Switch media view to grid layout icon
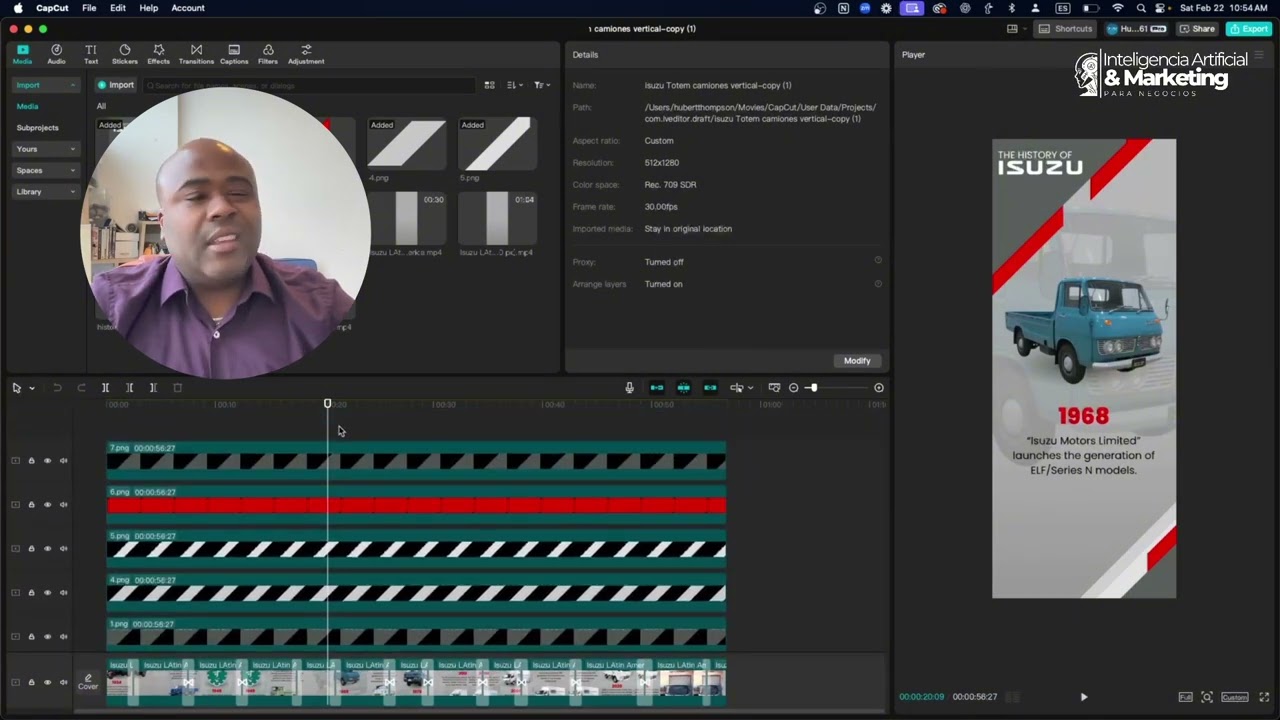Screen dimensions: 1280x720 [x=489, y=85]
